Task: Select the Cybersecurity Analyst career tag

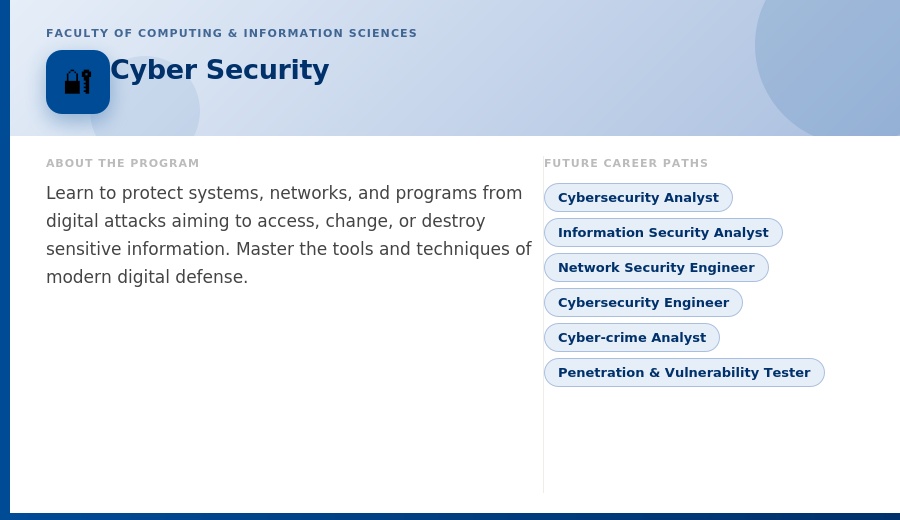Action: (x=638, y=197)
